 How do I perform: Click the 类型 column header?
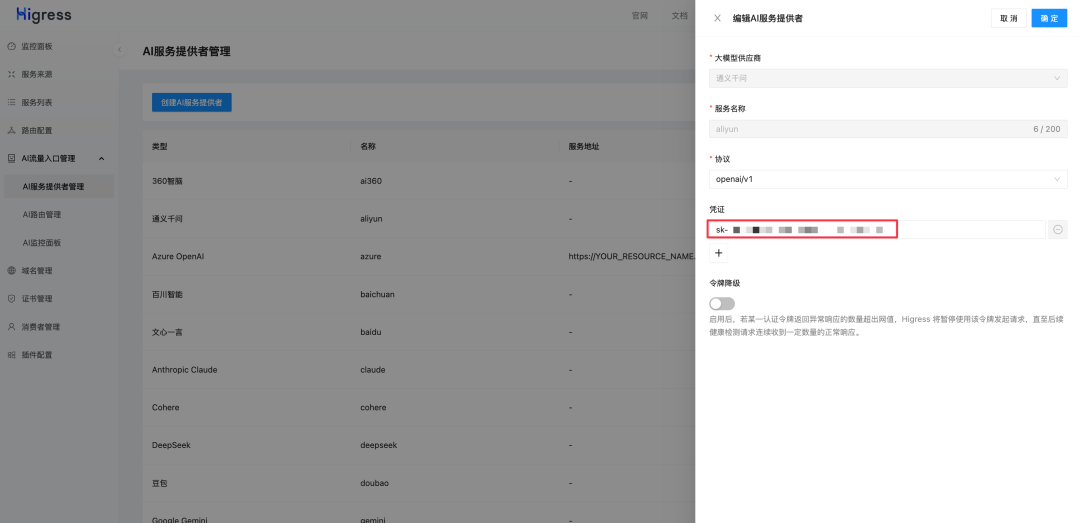159,147
